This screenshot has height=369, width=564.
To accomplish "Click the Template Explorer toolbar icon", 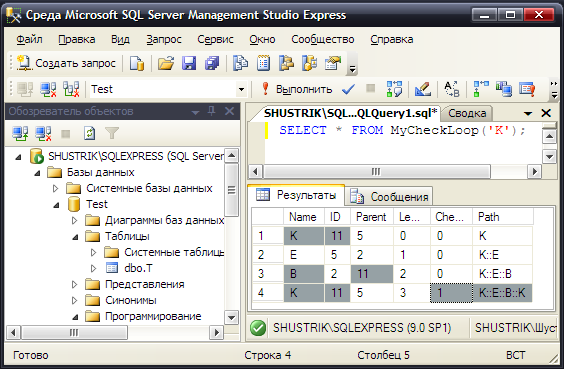I will click(x=310, y=64).
